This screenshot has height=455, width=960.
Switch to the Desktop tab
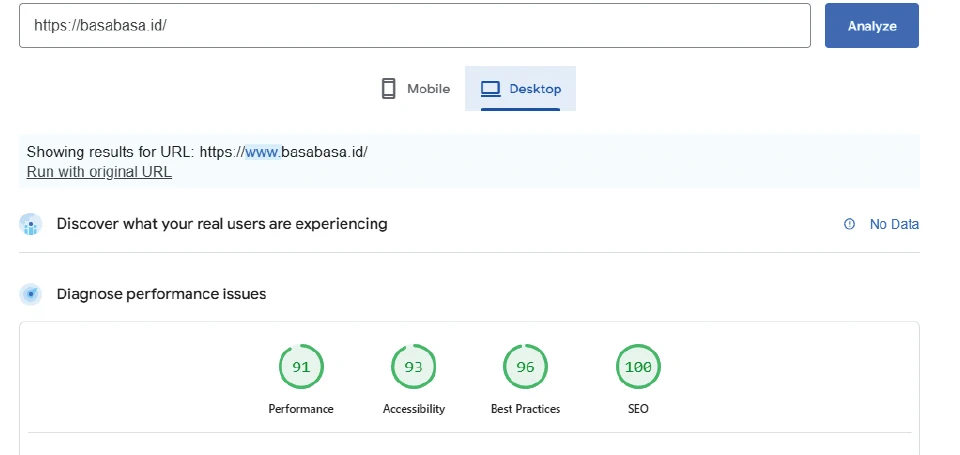[520, 89]
